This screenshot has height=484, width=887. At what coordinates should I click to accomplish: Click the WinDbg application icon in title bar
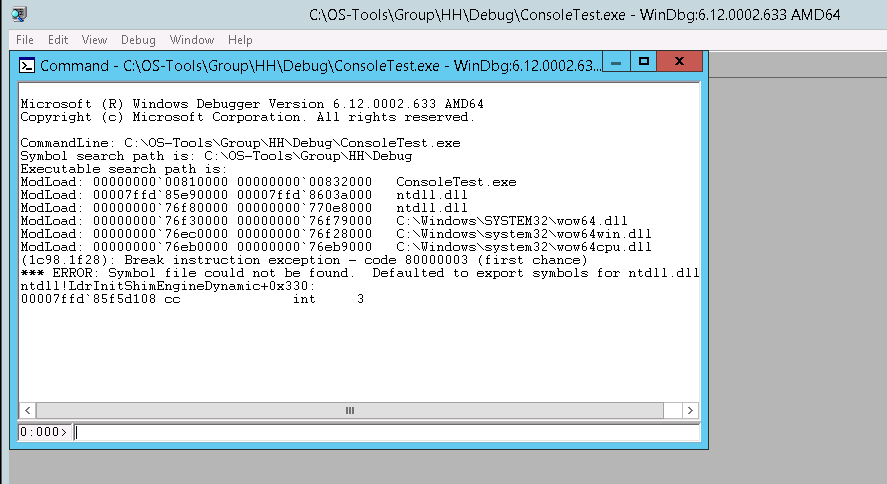(19, 14)
